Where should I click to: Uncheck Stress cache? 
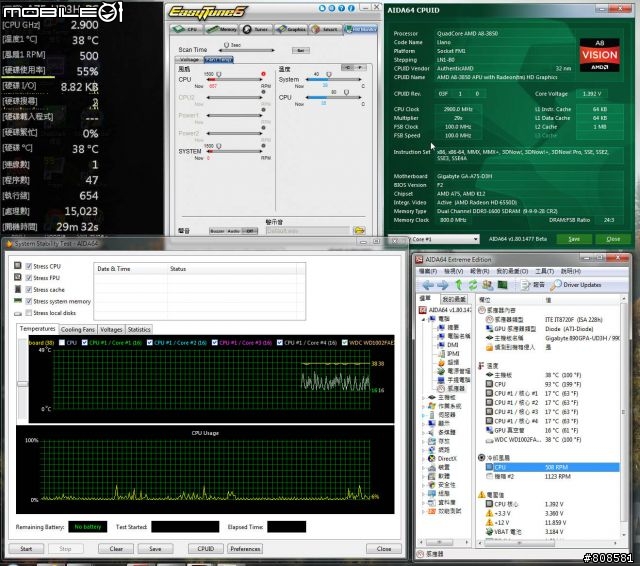pos(29,290)
